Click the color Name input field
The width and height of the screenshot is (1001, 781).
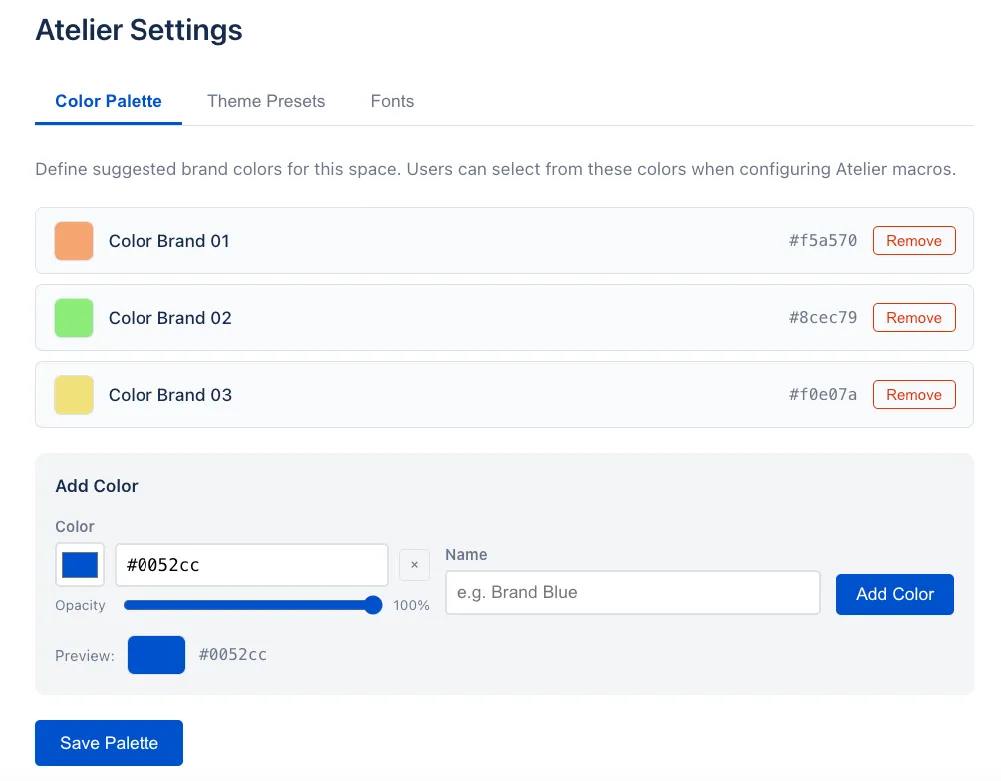tap(633, 593)
